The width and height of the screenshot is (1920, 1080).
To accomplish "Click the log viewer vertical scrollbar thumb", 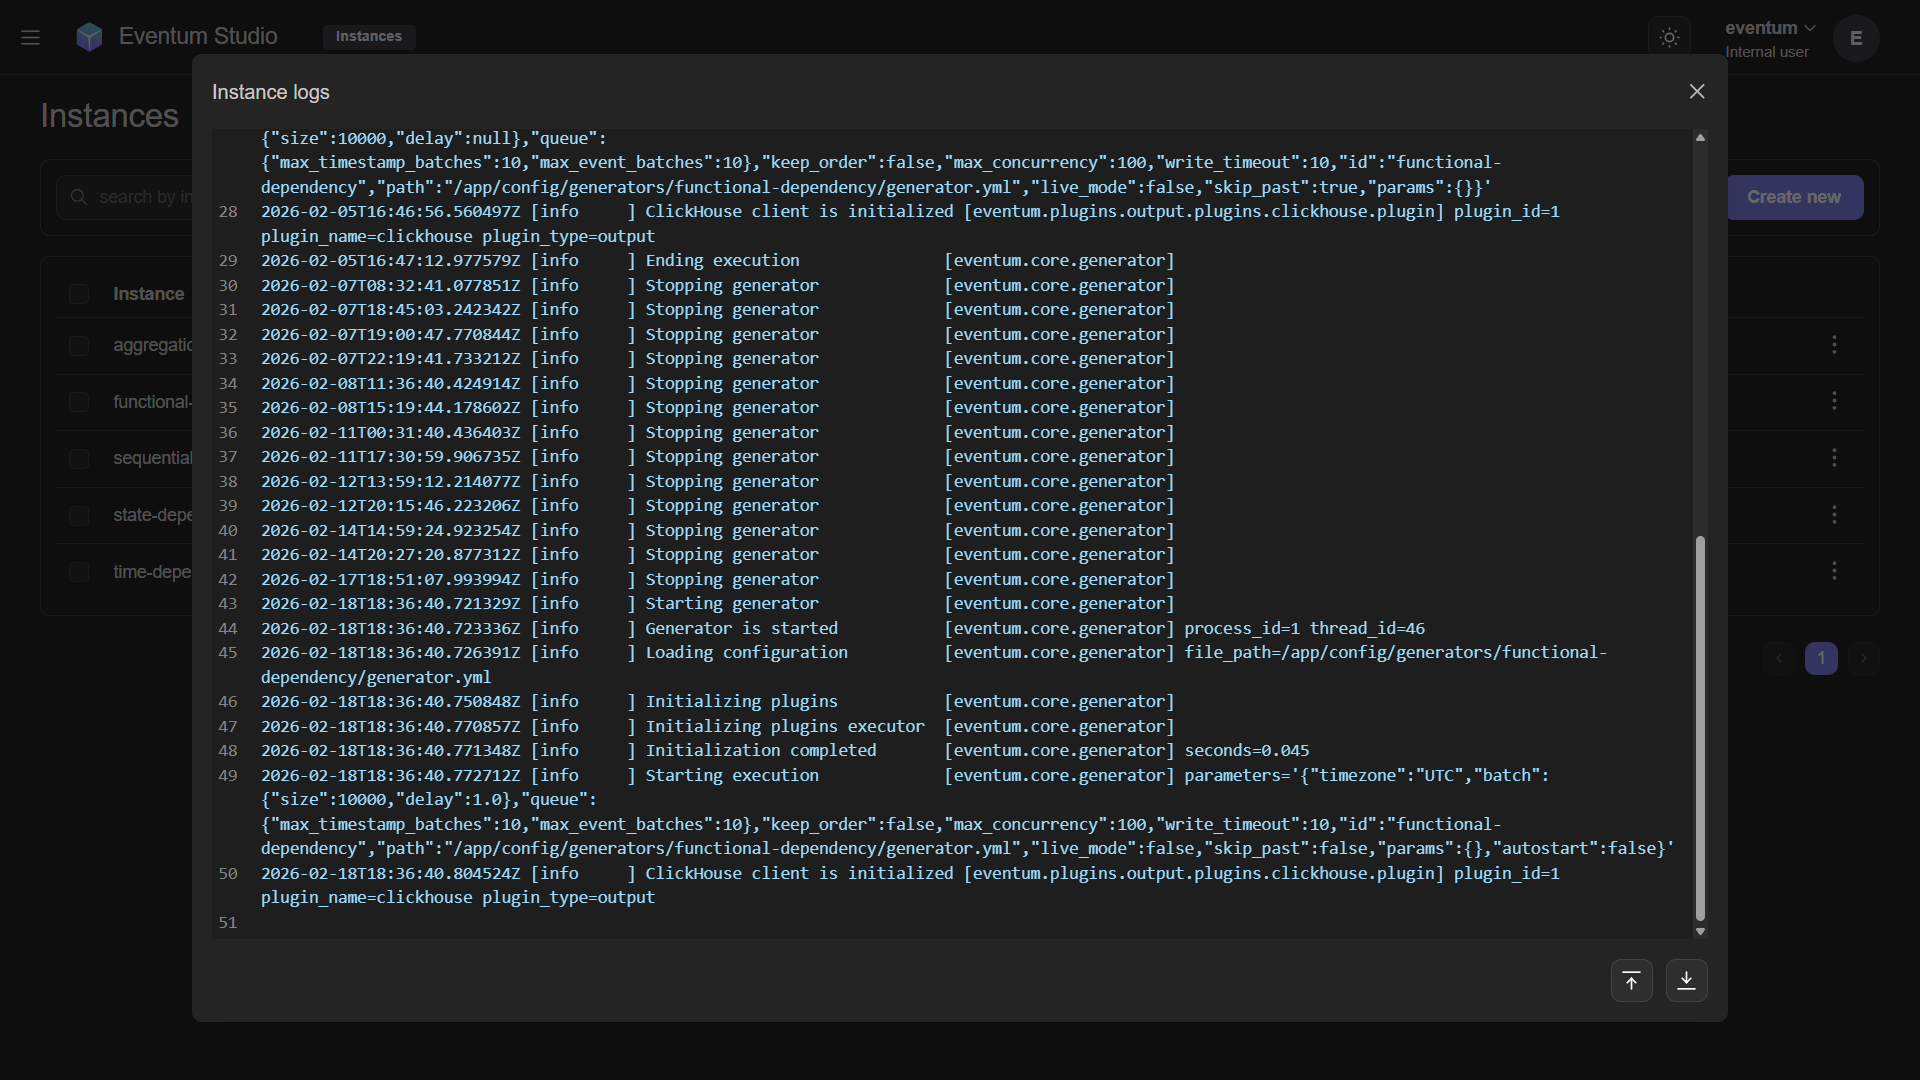I will 1700,728.
